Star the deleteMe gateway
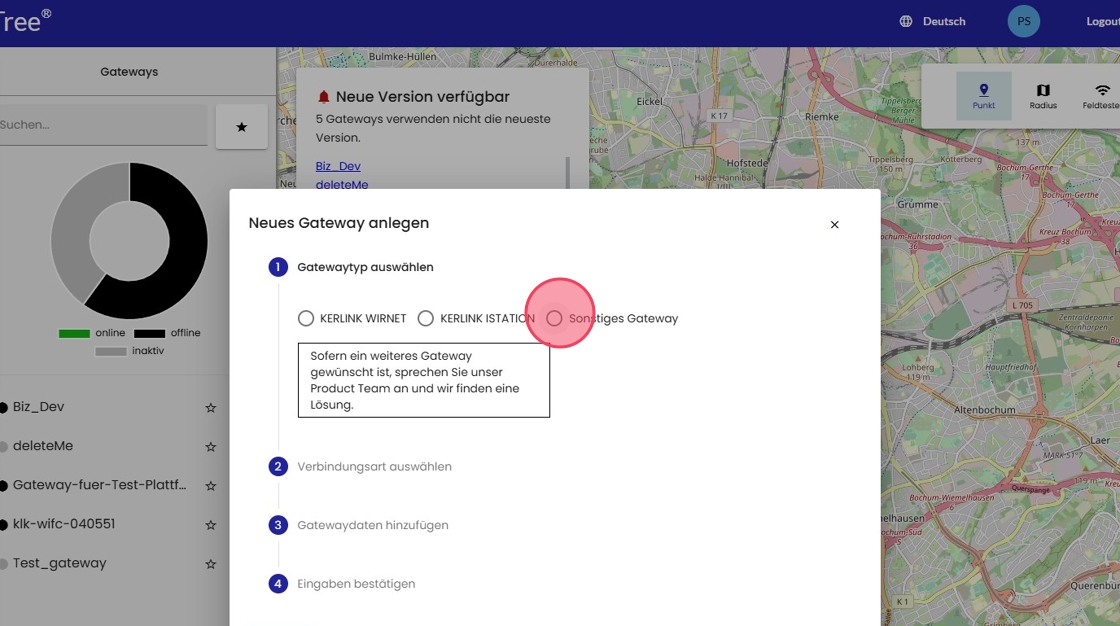 (210, 447)
